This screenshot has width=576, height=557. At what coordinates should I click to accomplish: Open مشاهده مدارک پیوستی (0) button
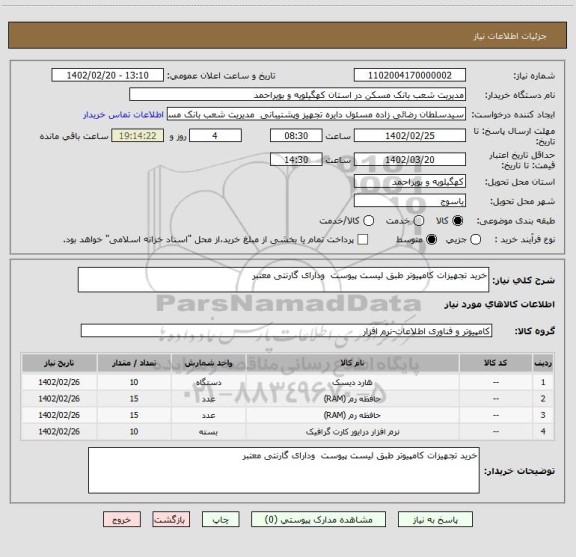click(318, 520)
